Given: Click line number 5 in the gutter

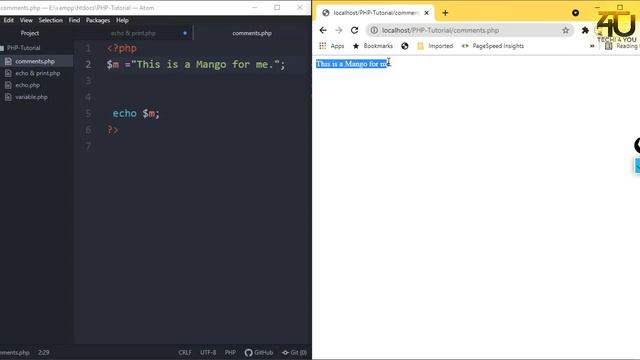Looking at the screenshot, I should 88,113.
